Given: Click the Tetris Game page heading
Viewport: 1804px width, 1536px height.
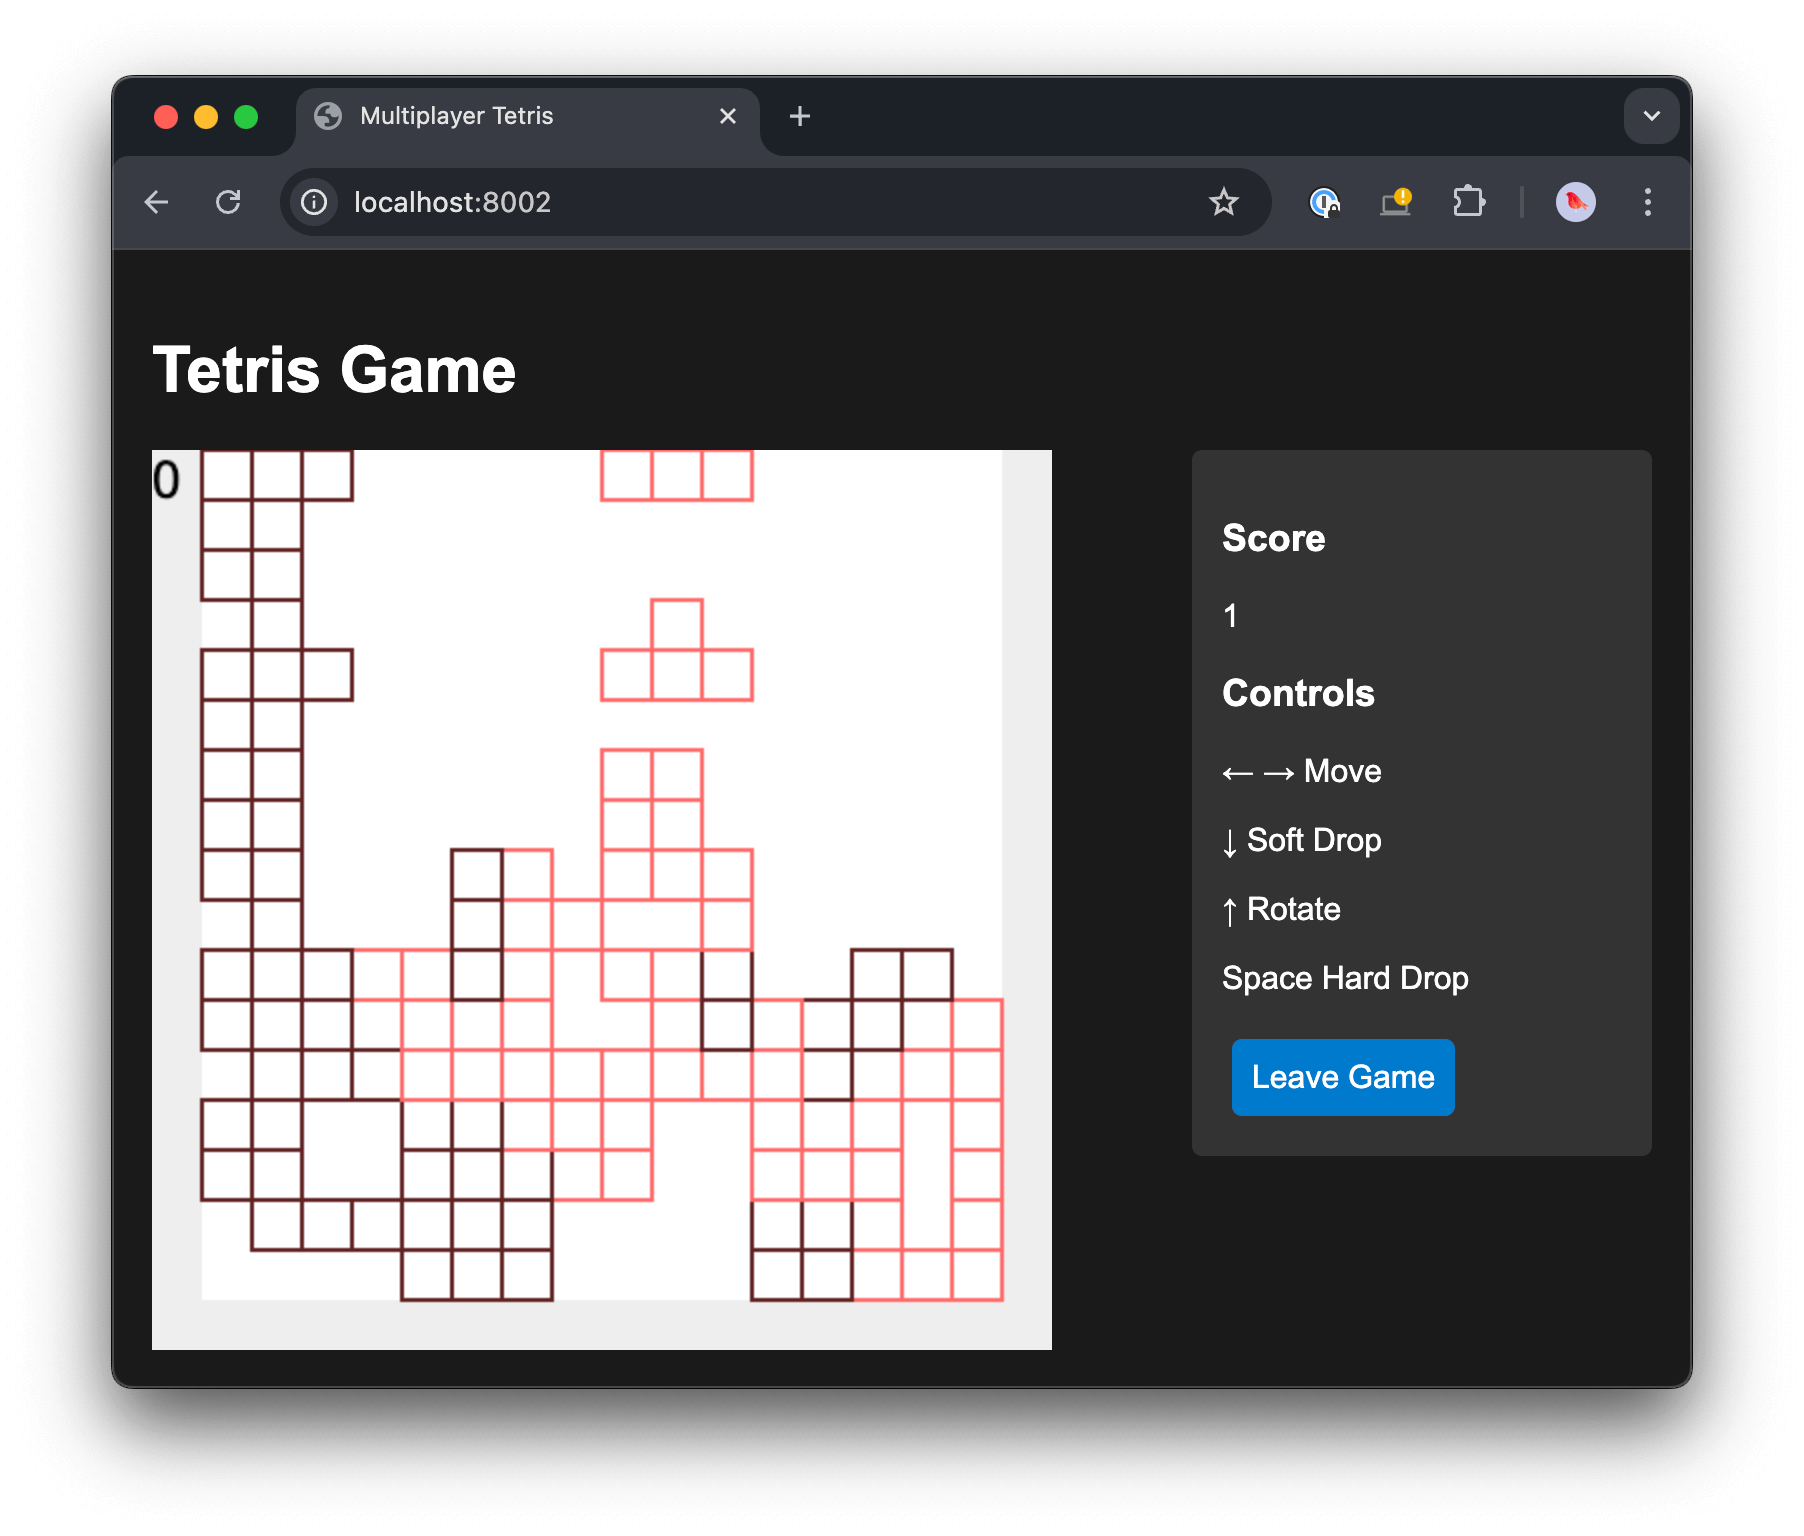Looking at the screenshot, I should pos(334,369).
